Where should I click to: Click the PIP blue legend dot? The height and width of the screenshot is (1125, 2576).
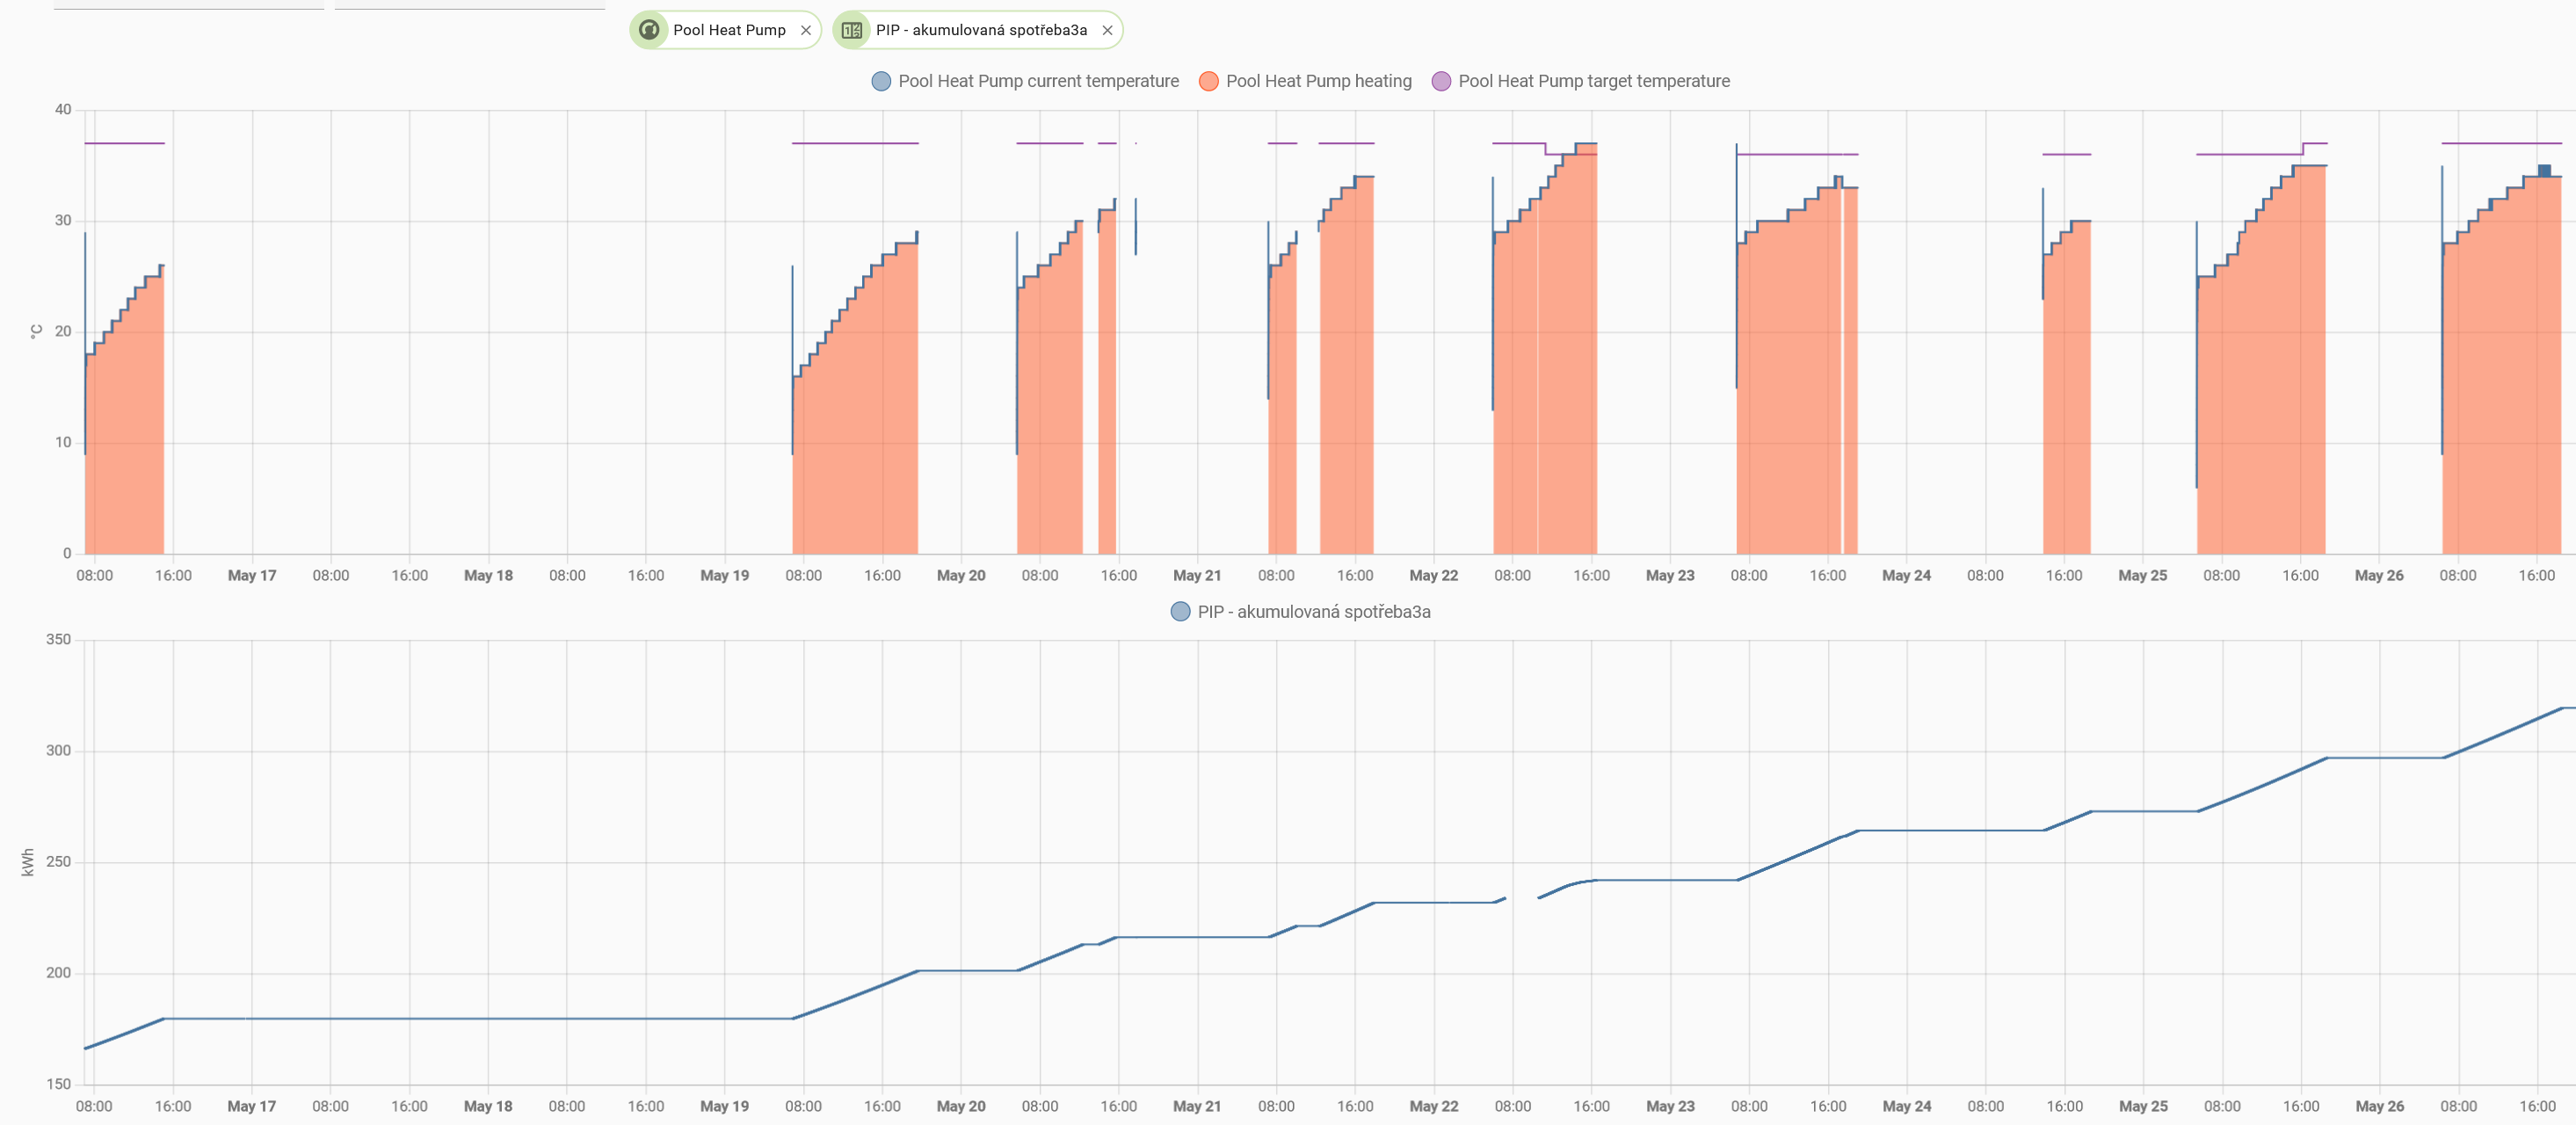tap(1180, 612)
